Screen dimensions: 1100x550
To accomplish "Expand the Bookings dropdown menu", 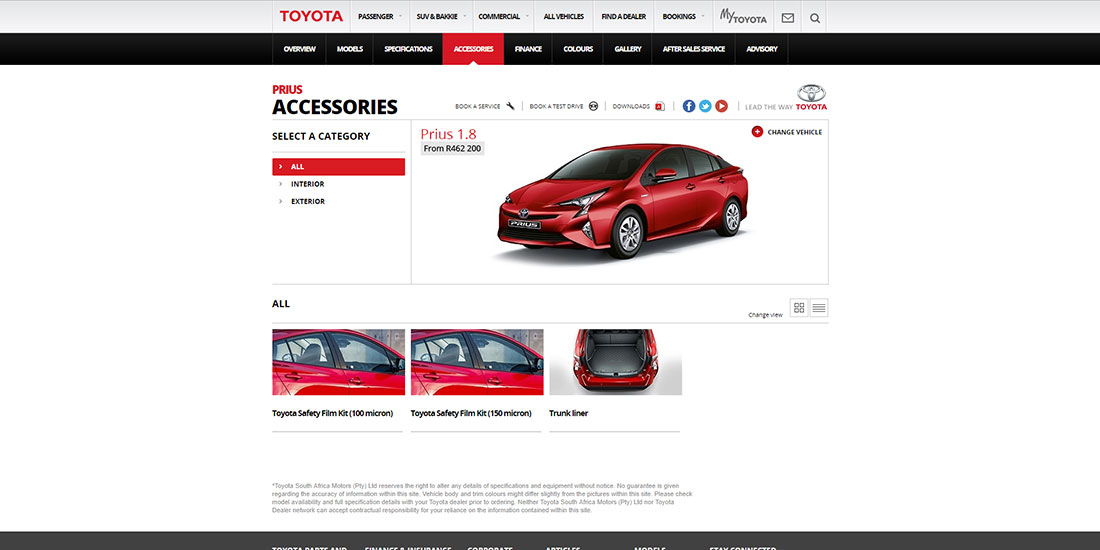I will (683, 17).
